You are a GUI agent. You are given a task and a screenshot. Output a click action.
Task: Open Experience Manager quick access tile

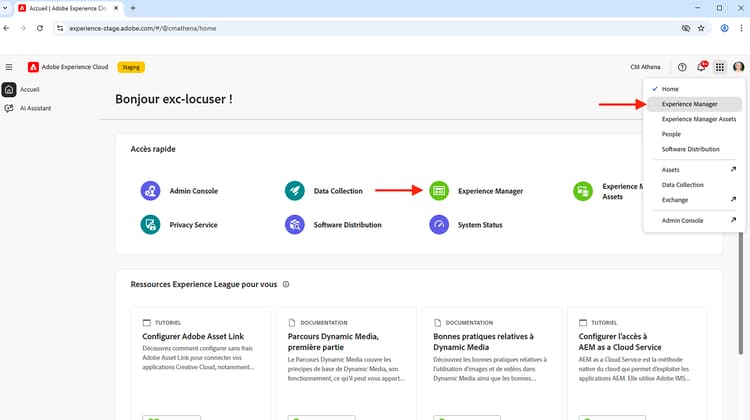point(476,191)
